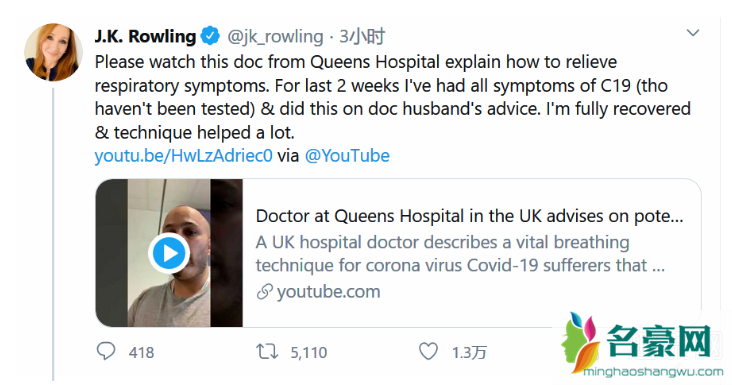Image resolution: width=732 pixels, height=385 pixels.
Task: Click the video thumbnail of the doctor
Action: pos(169,253)
